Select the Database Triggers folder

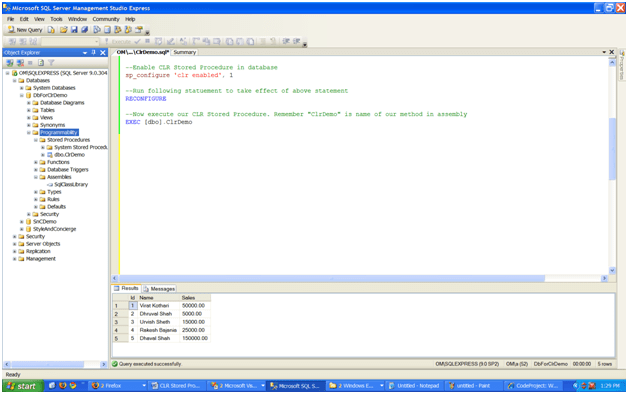click(68, 169)
